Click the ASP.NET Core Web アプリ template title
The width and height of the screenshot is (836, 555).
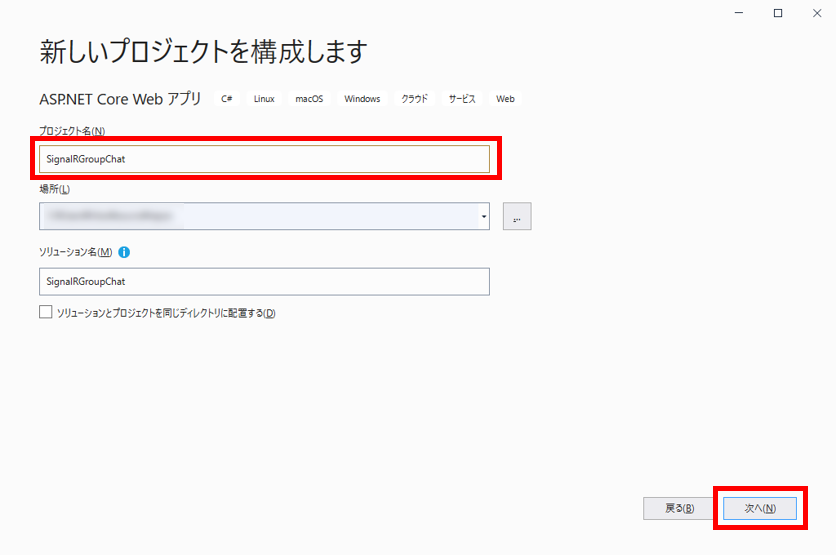(x=119, y=99)
